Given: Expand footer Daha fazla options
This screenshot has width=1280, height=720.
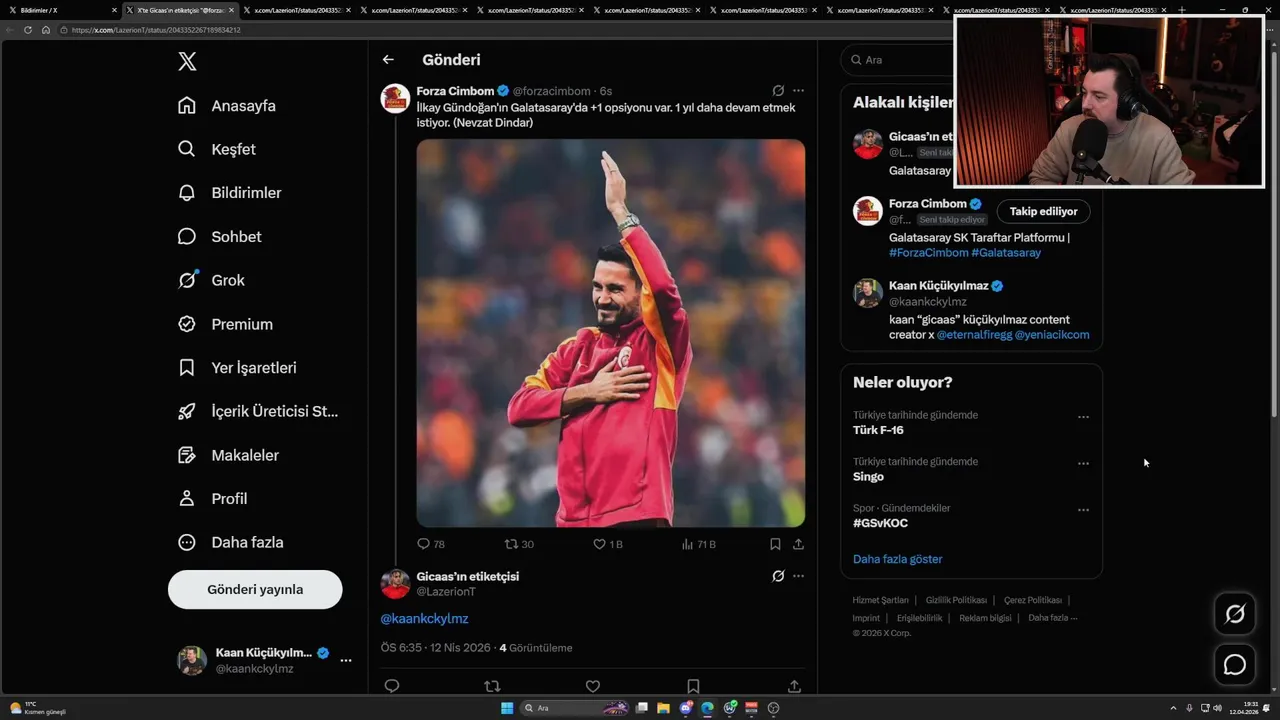Looking at the screenshot, I should 1052,618.
